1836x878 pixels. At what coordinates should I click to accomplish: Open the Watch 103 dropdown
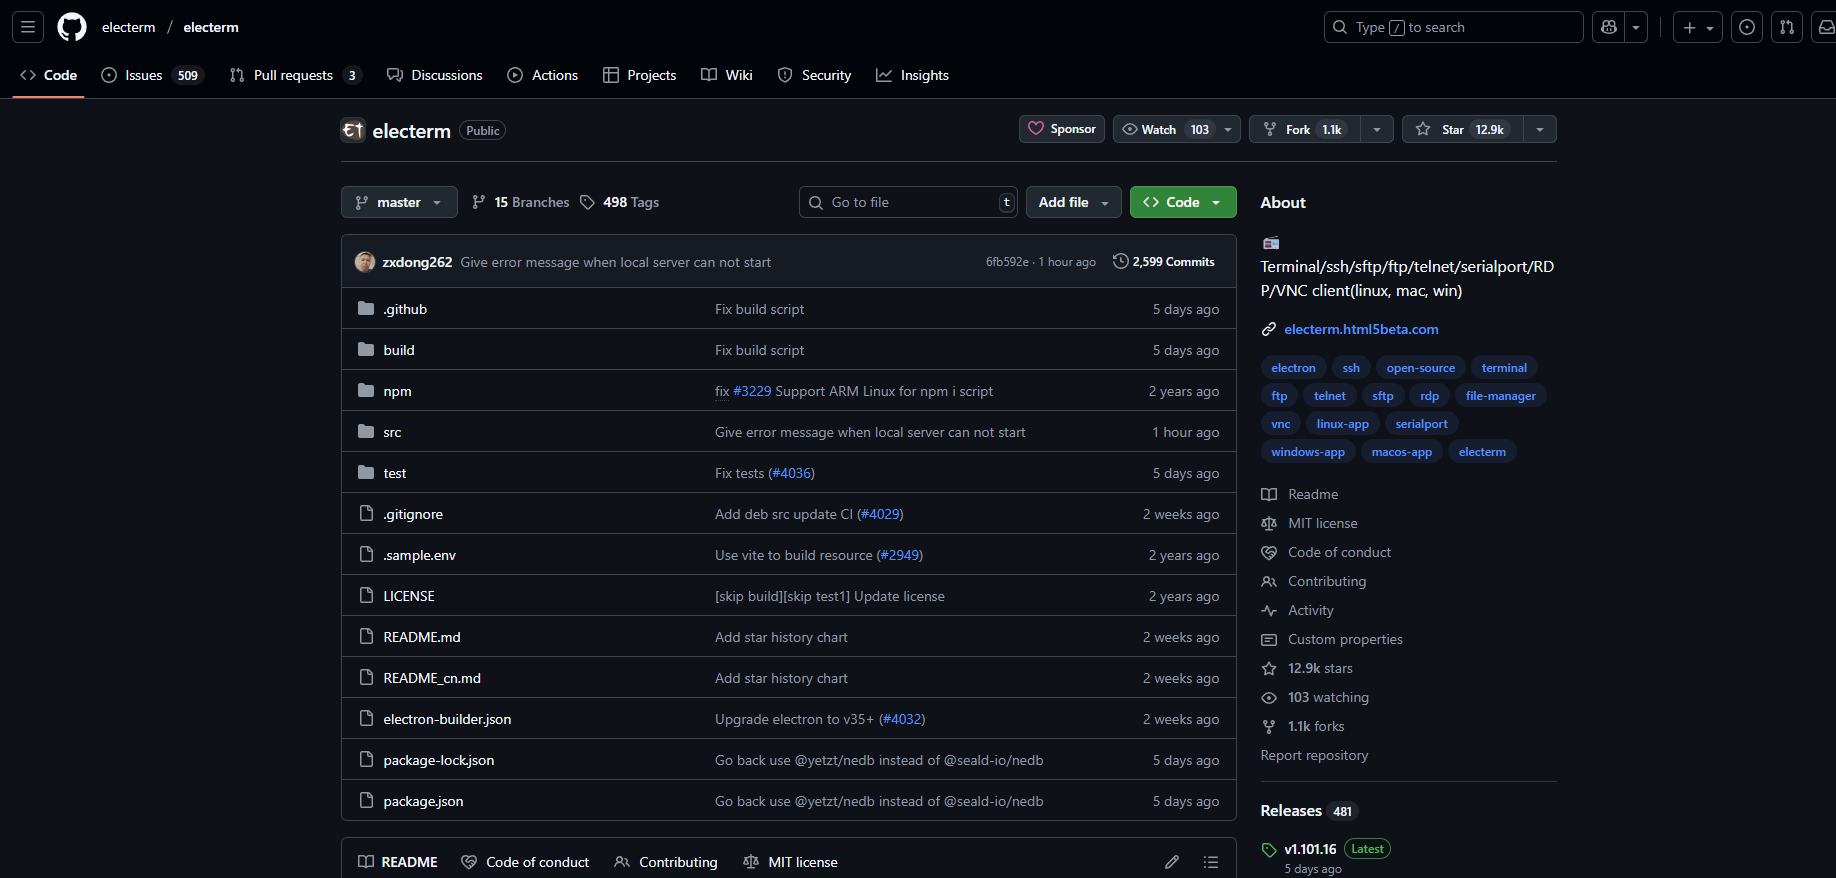[x=1177, y=129]
